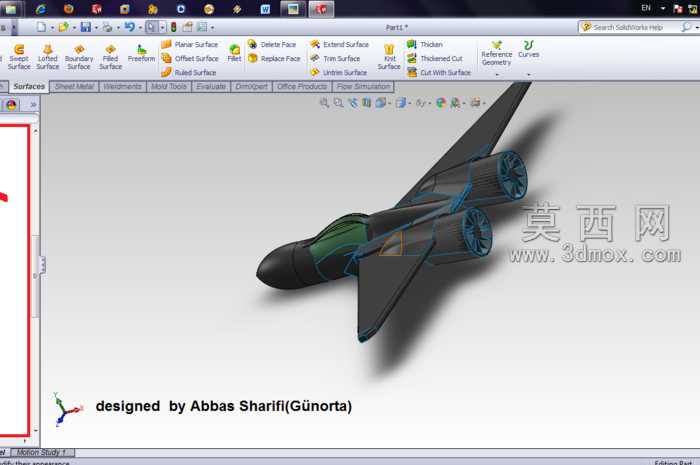Select the Swept Surface tool
Viewport: 700px width, 465px height.
tap(19, 57)
